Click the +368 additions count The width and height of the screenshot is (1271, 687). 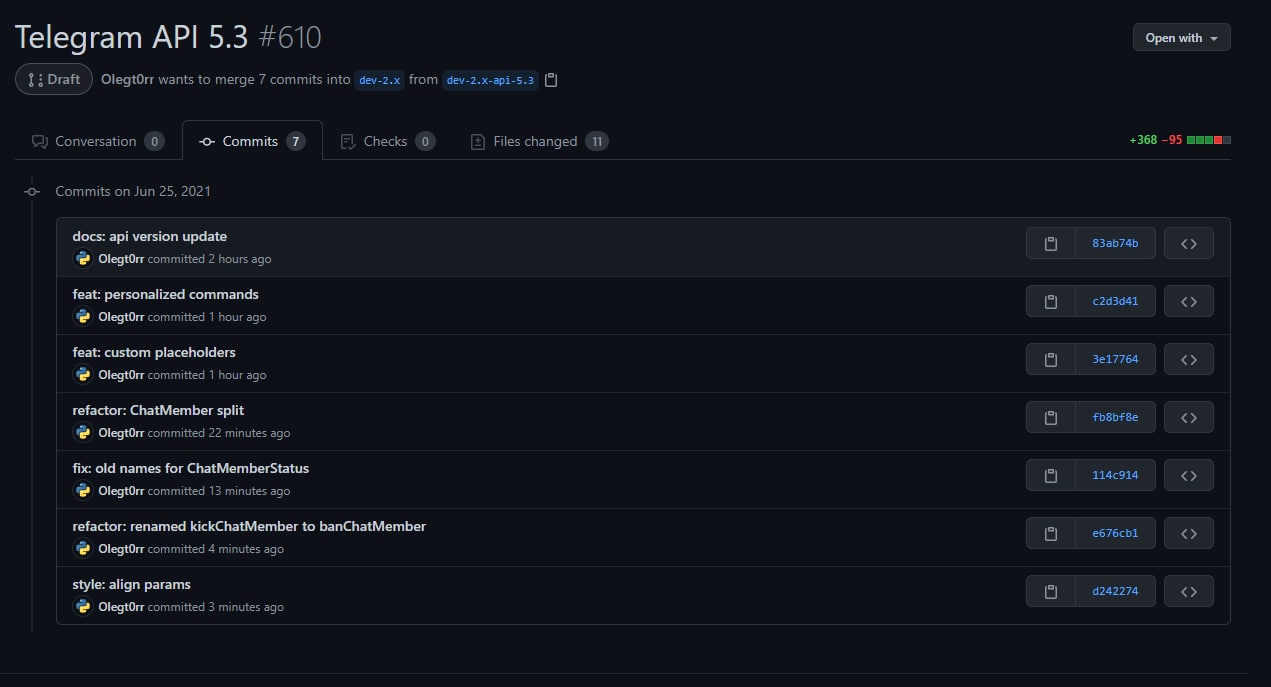(x=1143, y=140)
